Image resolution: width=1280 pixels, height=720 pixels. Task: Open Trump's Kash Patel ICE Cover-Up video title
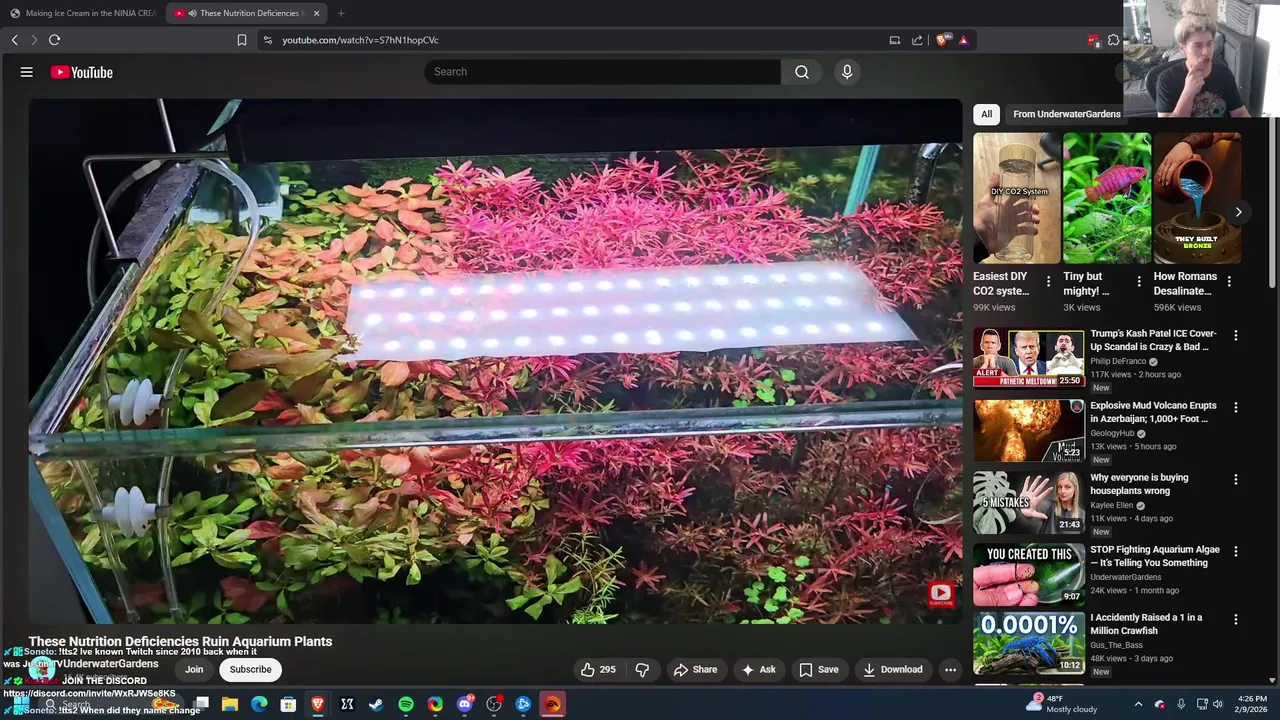tap(1153, 340)
